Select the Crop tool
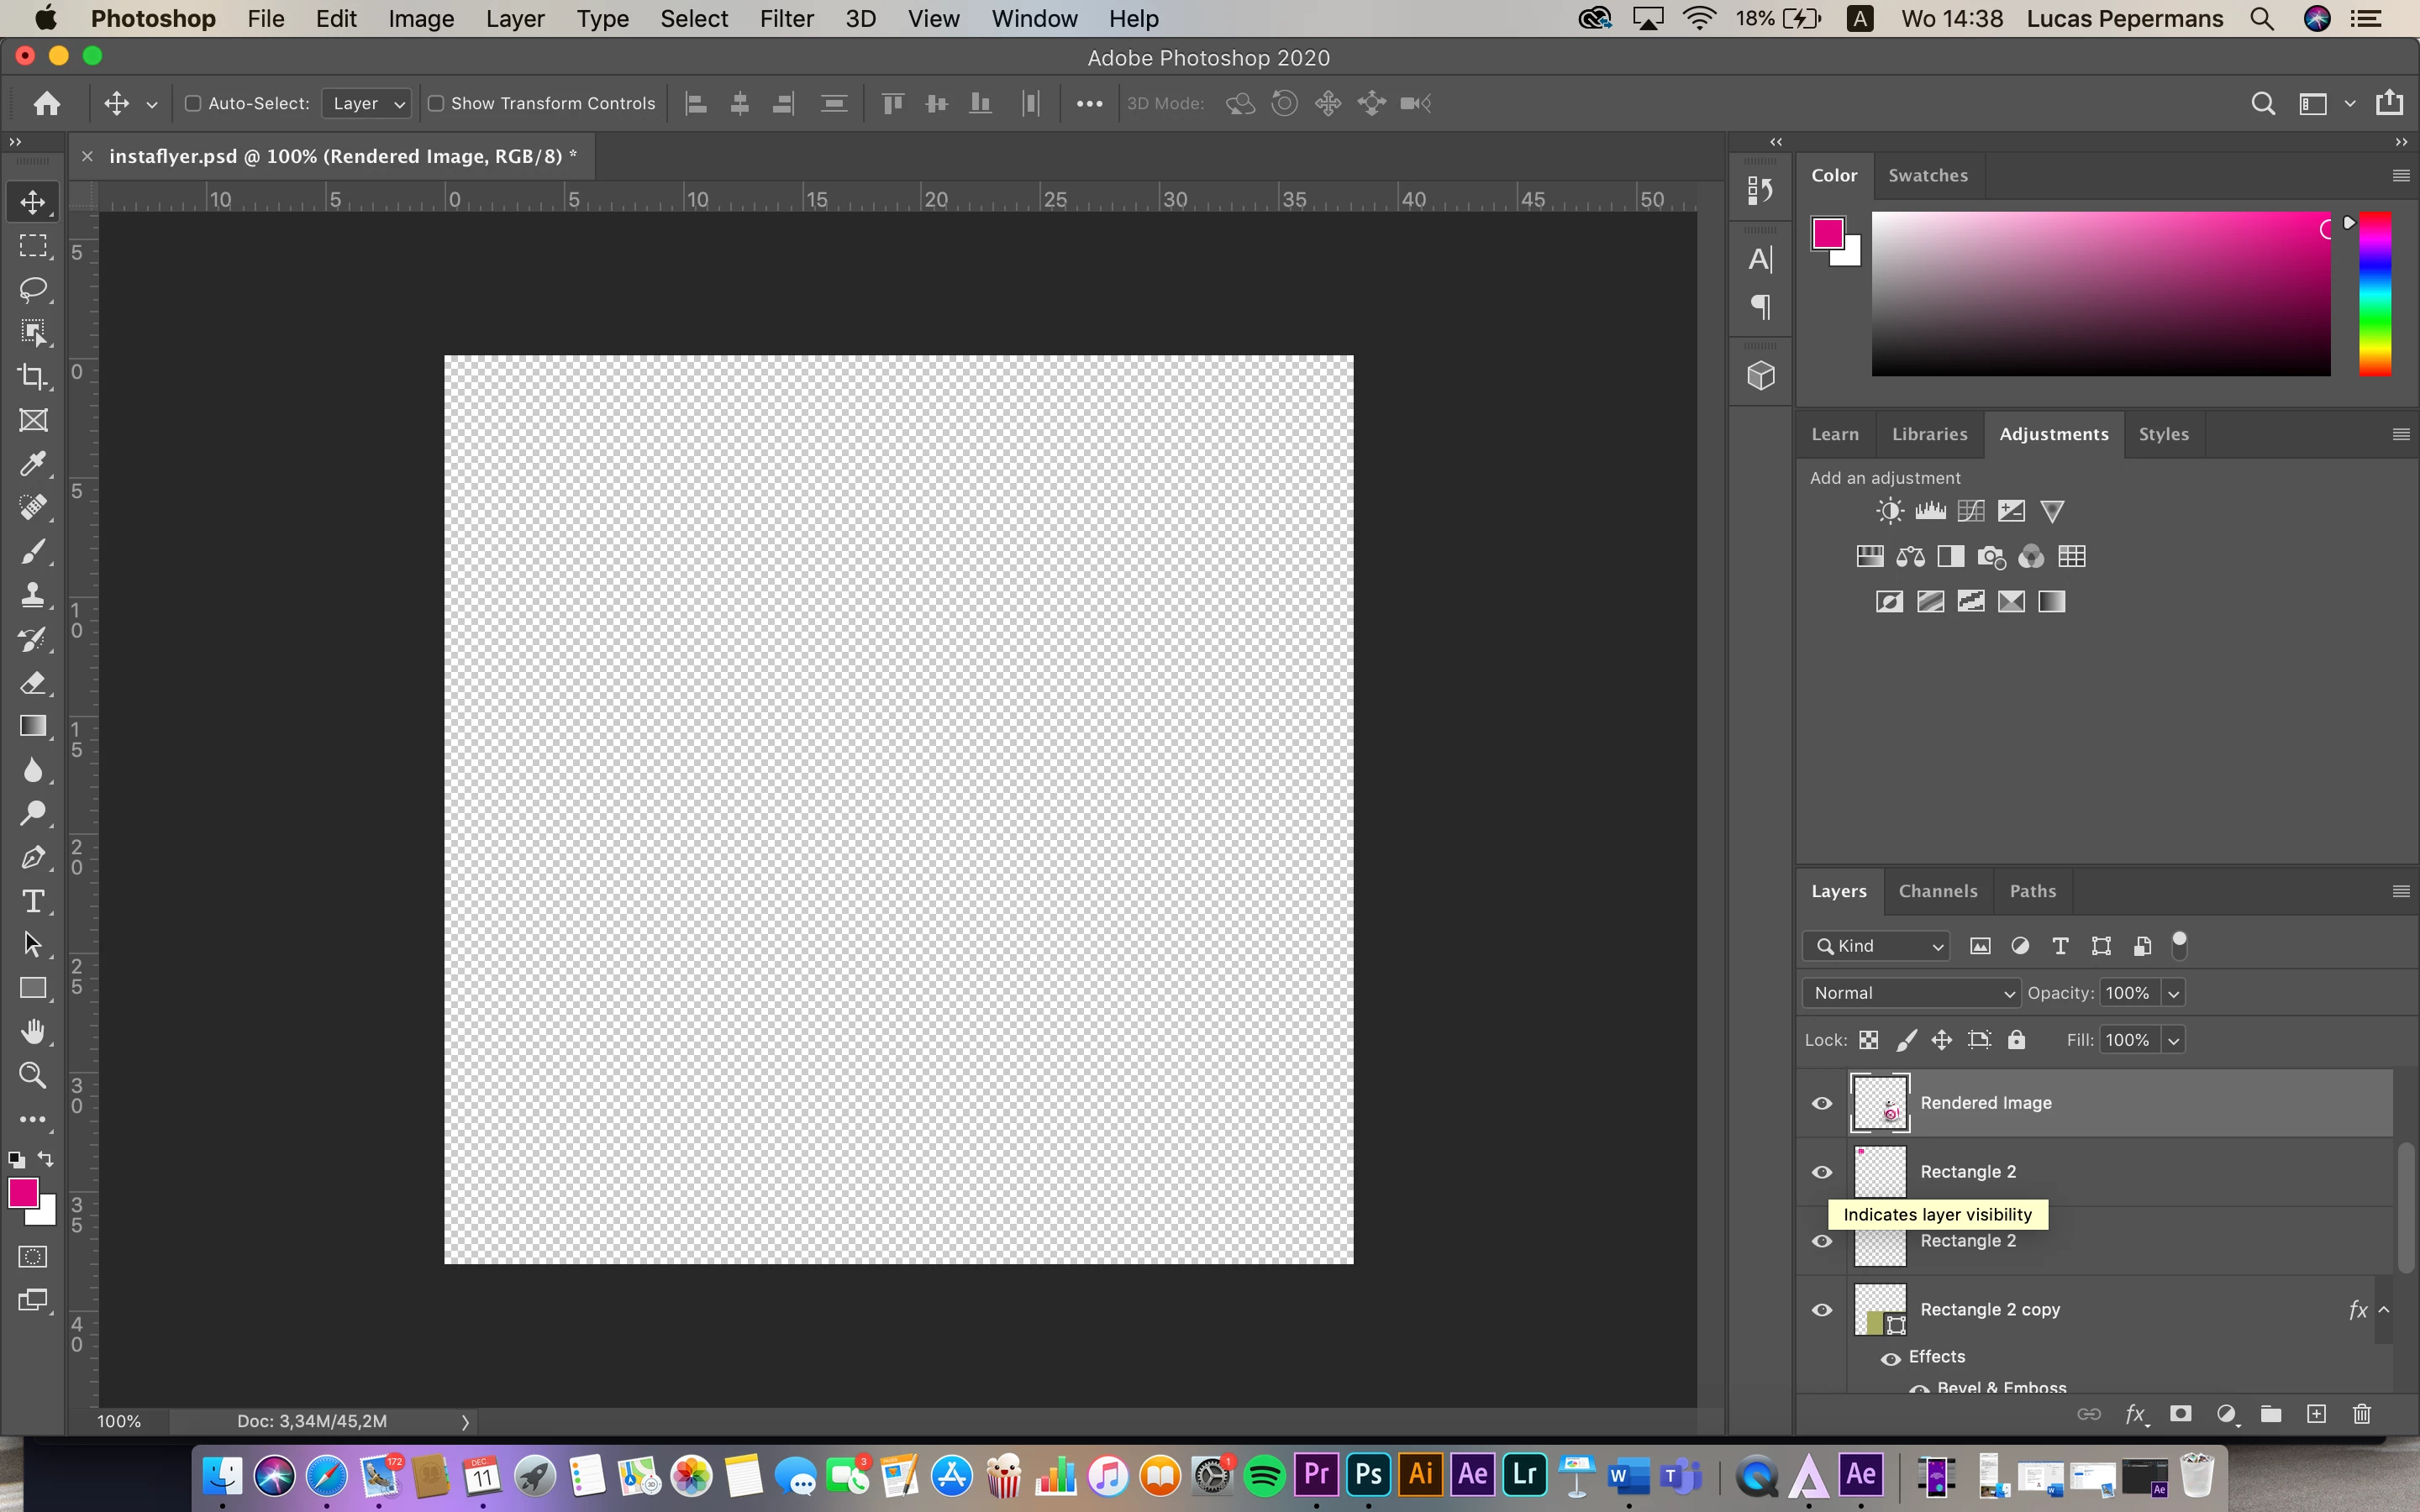Image resolution: width=2420 pixels, height=1512 pixels. pyautogui.click(x=33, y=376)
